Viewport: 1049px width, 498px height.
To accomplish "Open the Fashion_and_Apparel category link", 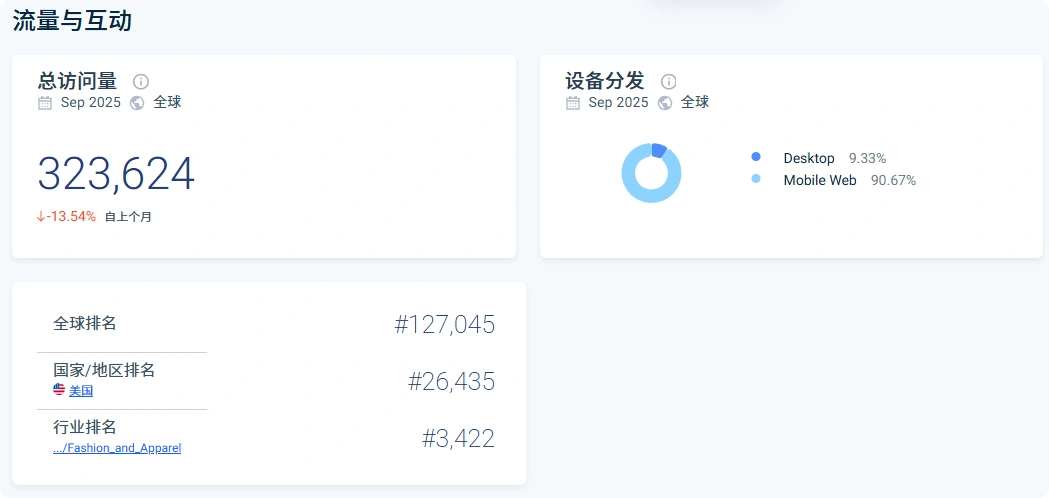I will [117, 448].
